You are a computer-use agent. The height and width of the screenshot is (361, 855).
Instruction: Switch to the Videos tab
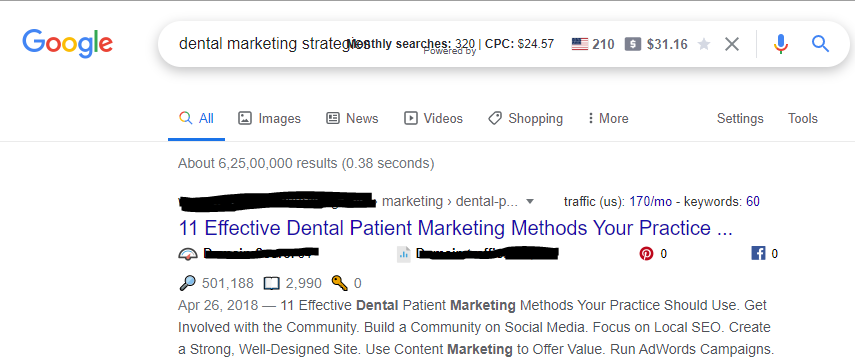coord(433,118)
